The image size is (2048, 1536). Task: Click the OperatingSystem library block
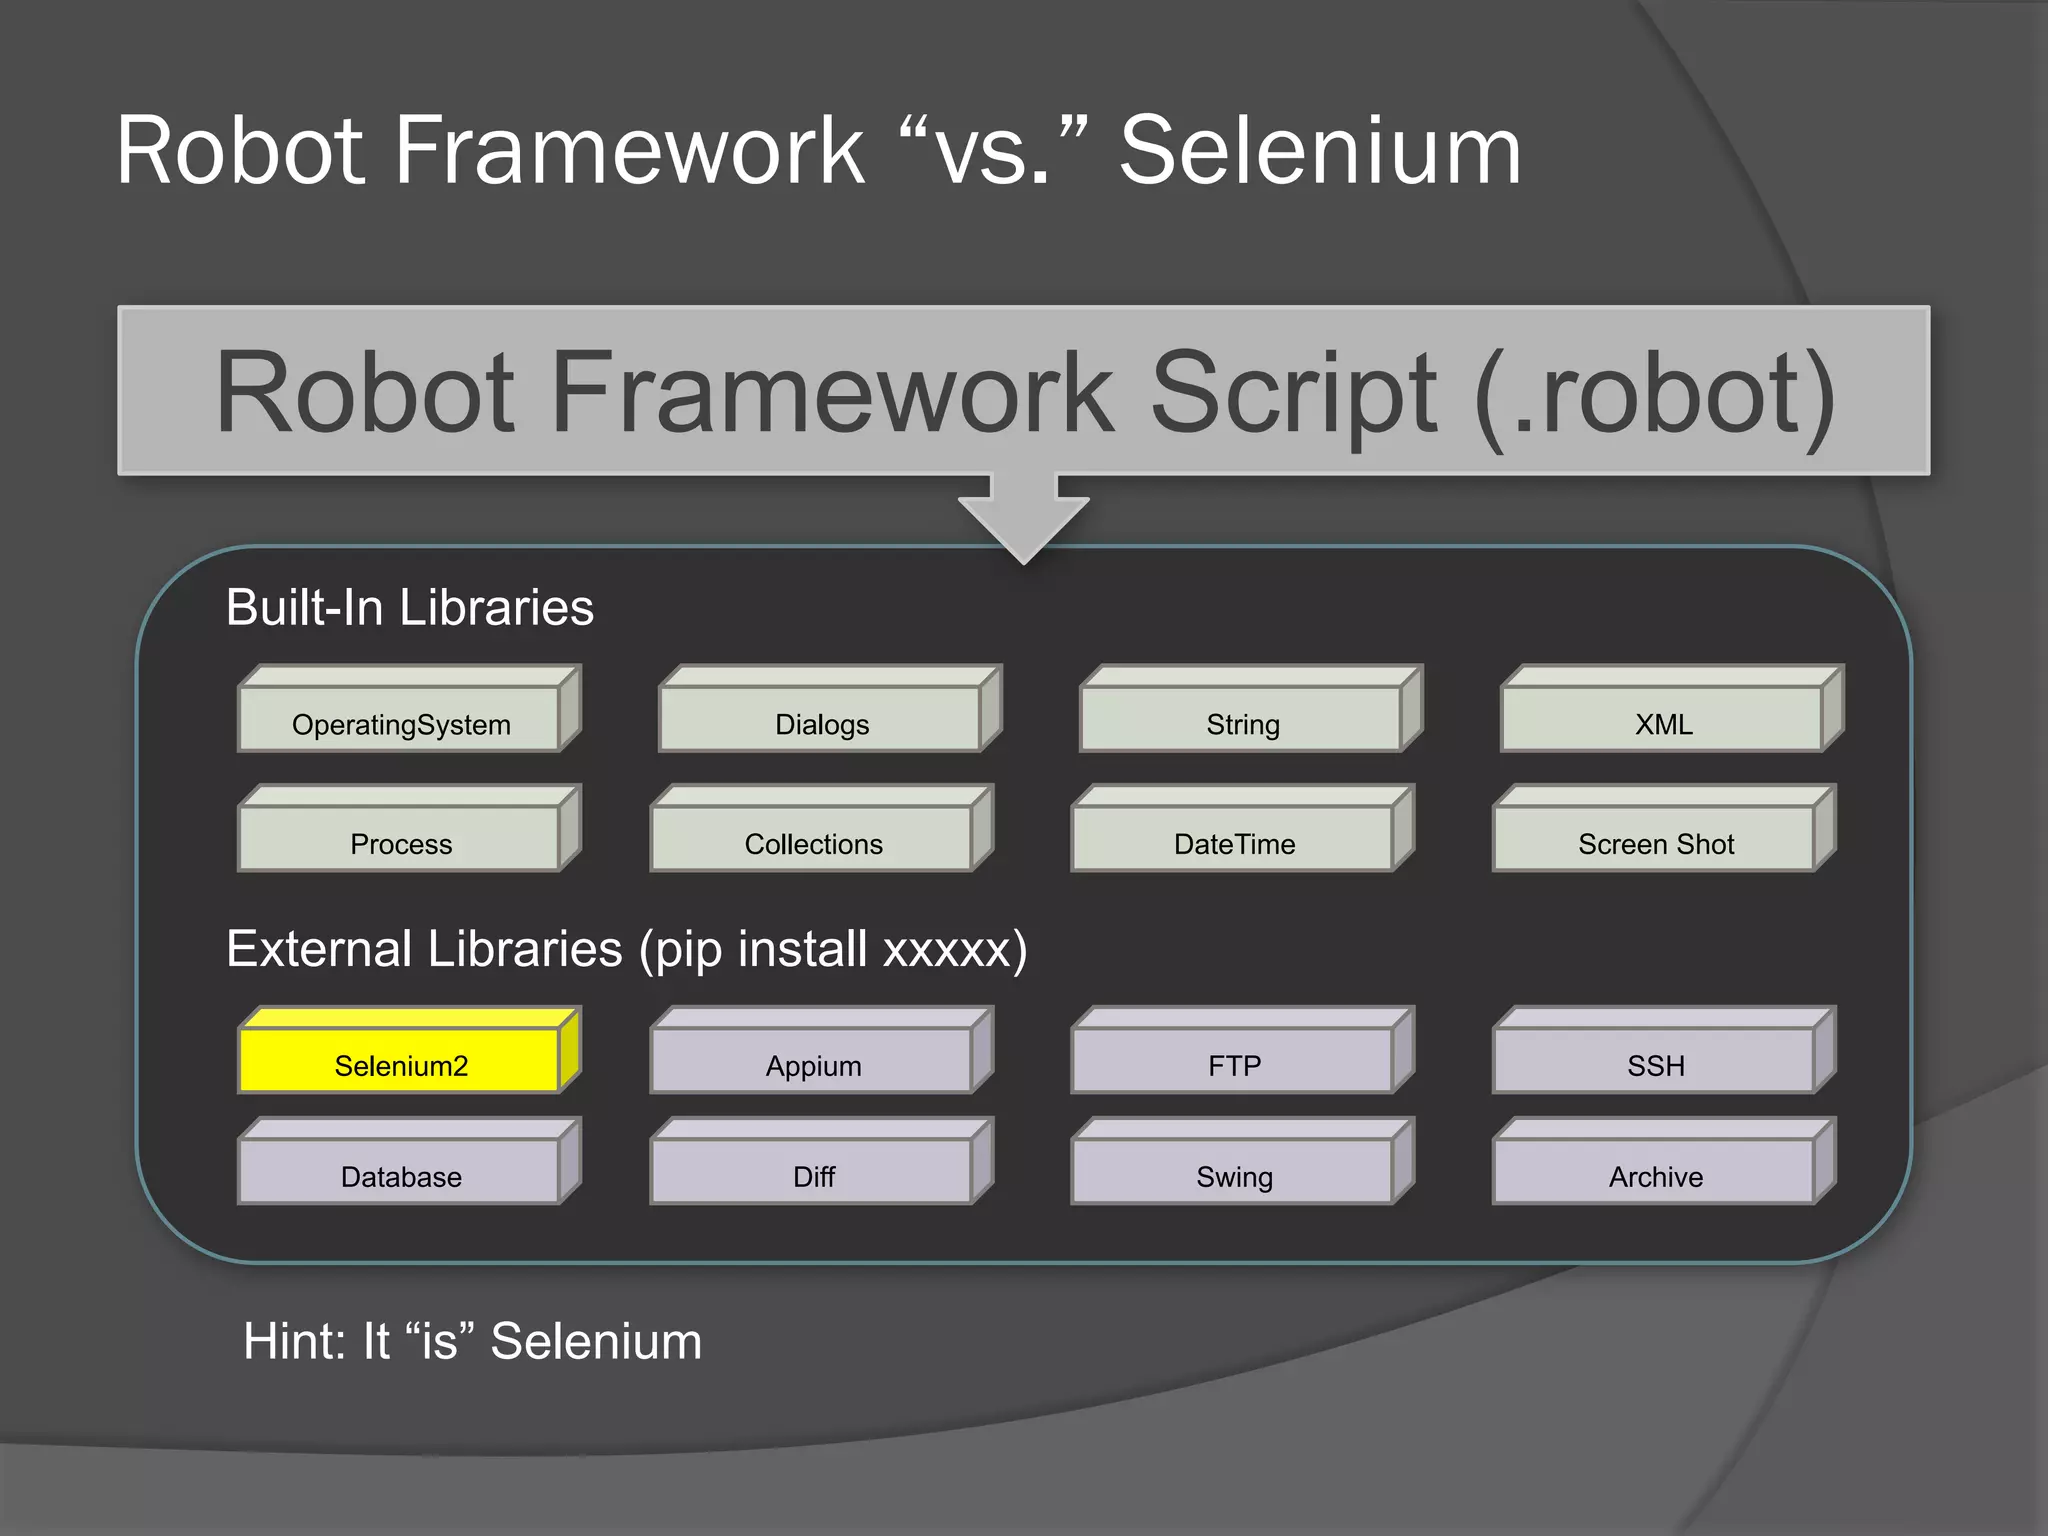401,722
